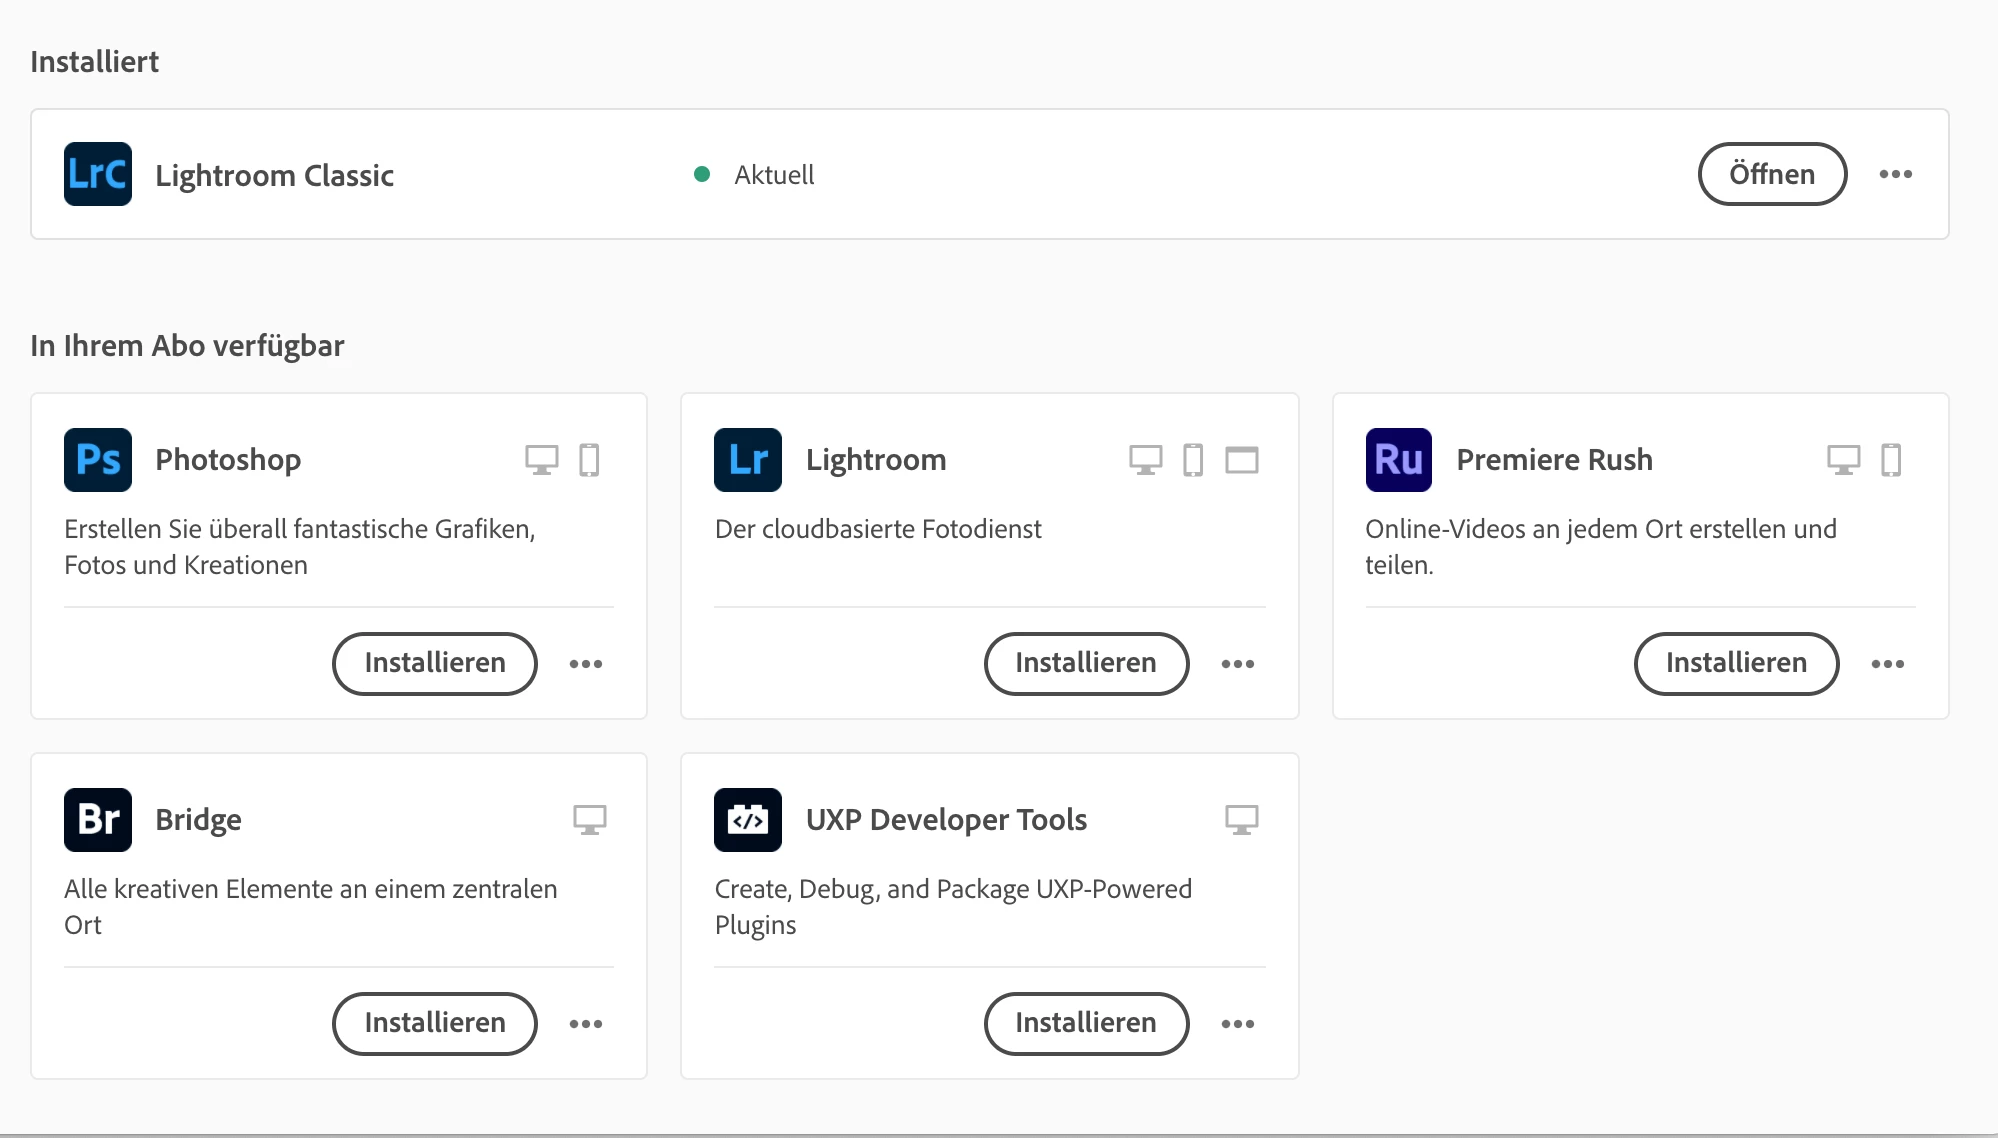1998x1138 pixels.
Task: Click the Photoshop Ps app icon
Action: (x=97, y=460)
